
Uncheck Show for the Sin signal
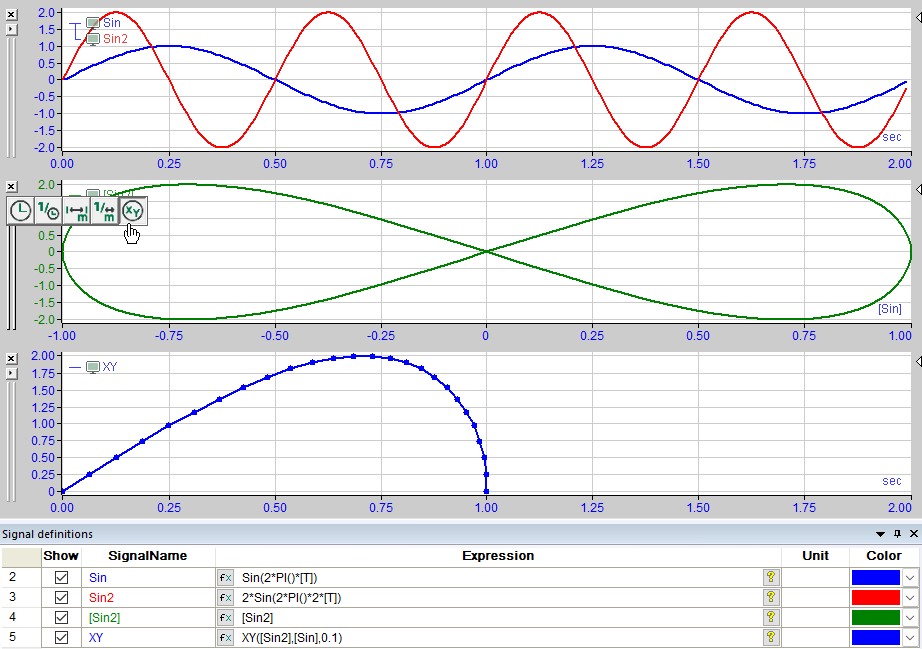61,578
